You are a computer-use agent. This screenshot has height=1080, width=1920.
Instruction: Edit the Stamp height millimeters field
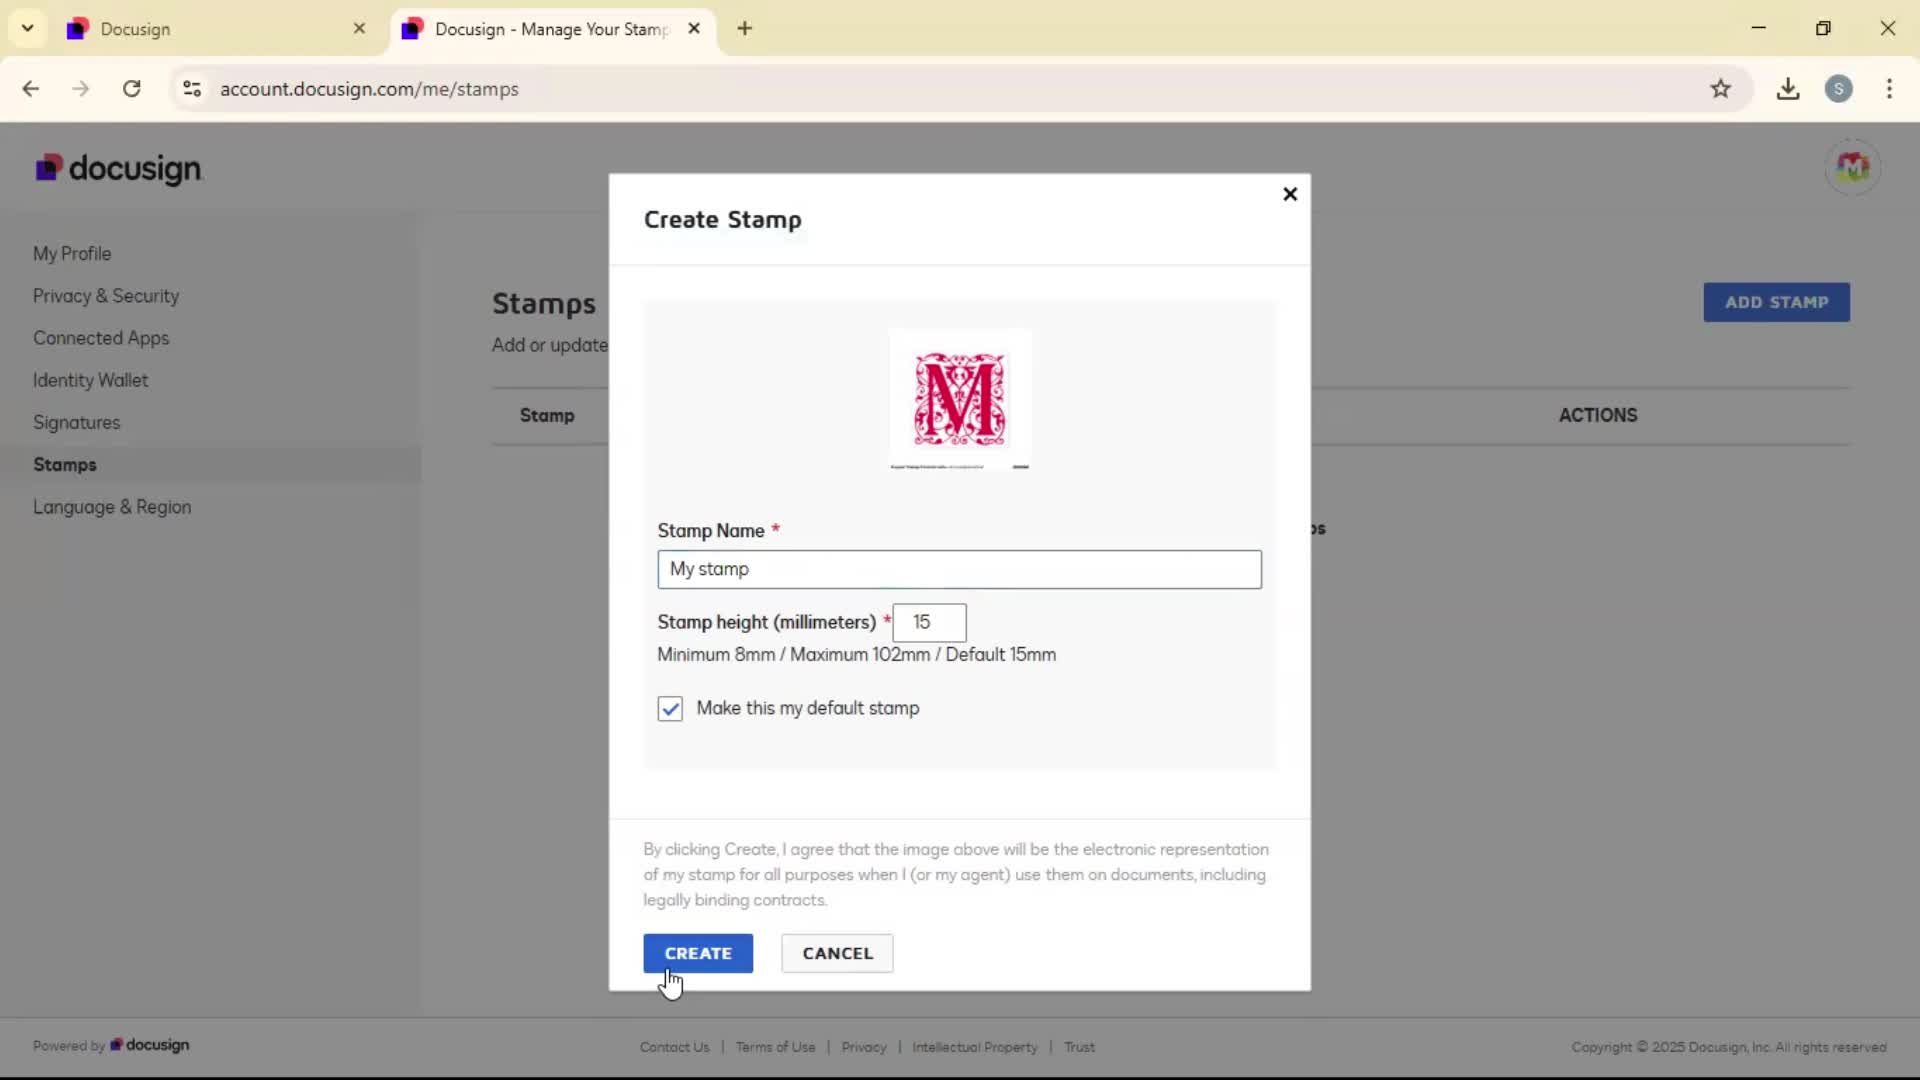(x=929, y=622)
